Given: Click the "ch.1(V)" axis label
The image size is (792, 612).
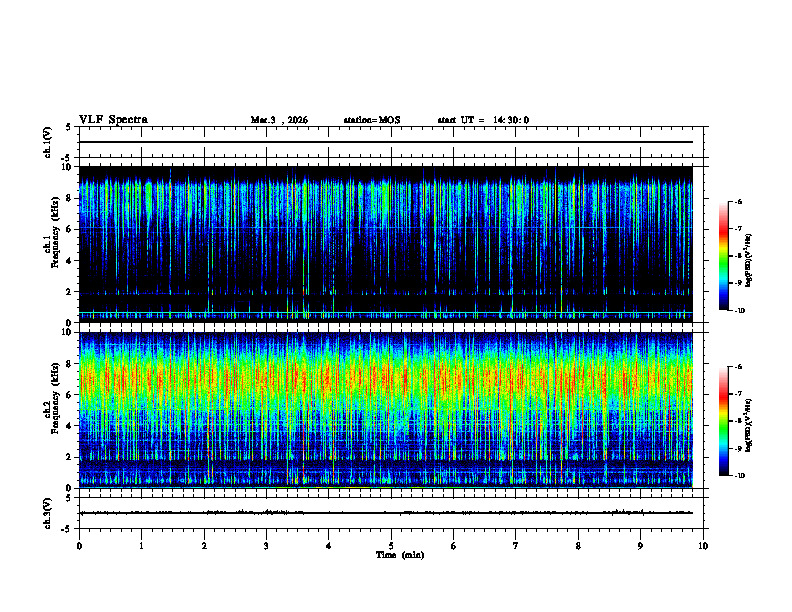Looking at the screenshot, I should [48, 142].
